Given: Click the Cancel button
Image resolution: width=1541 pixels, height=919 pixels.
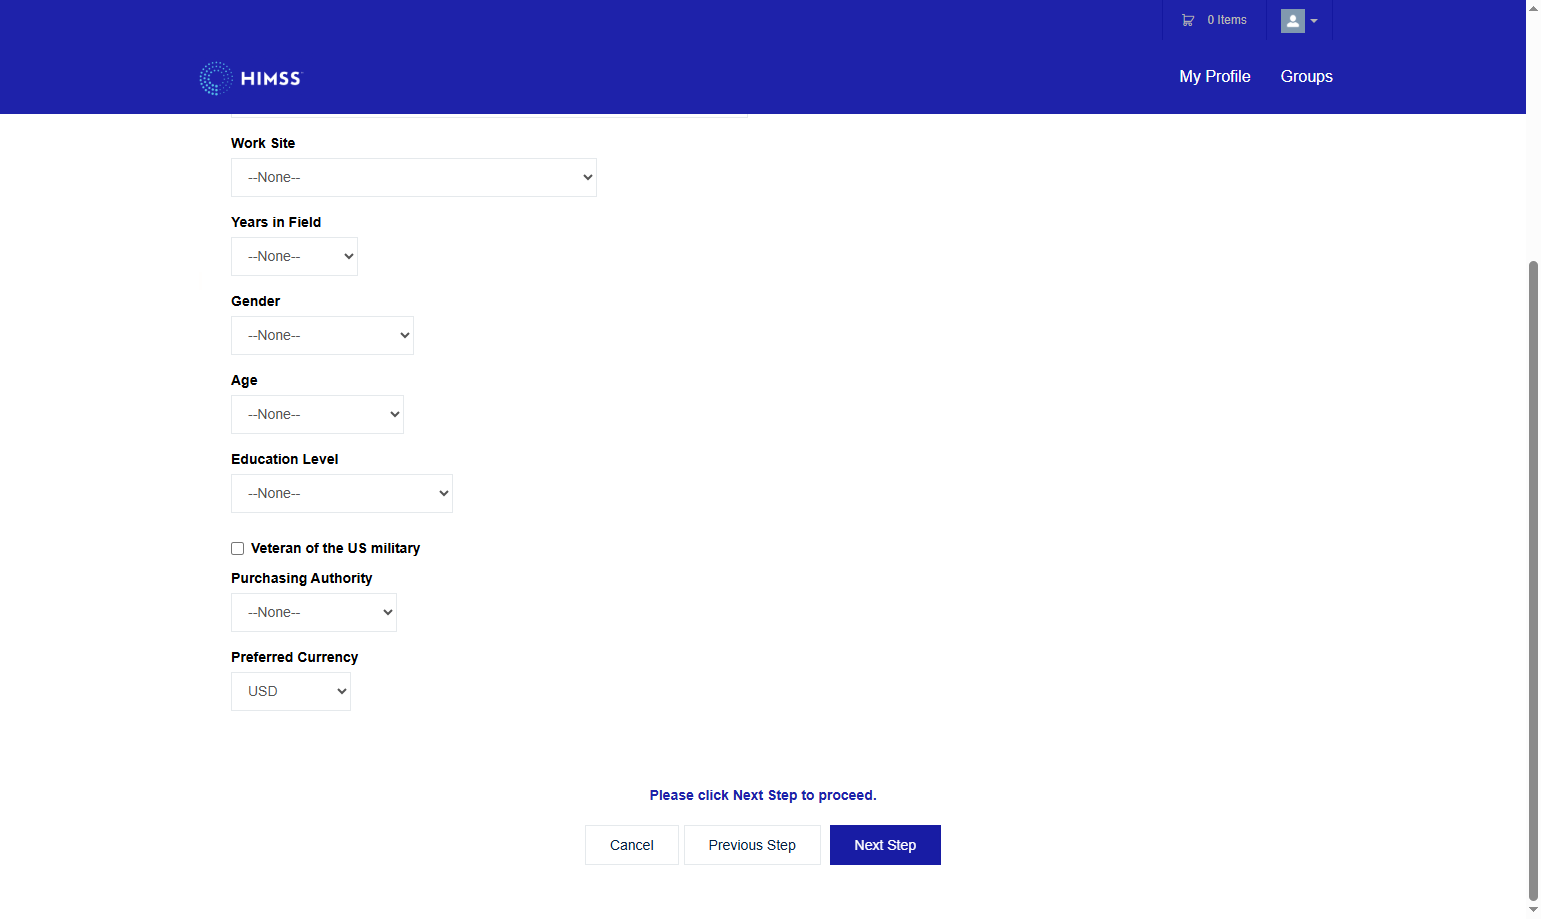Looking at the screenshot, I should click(x=632, y=845).
